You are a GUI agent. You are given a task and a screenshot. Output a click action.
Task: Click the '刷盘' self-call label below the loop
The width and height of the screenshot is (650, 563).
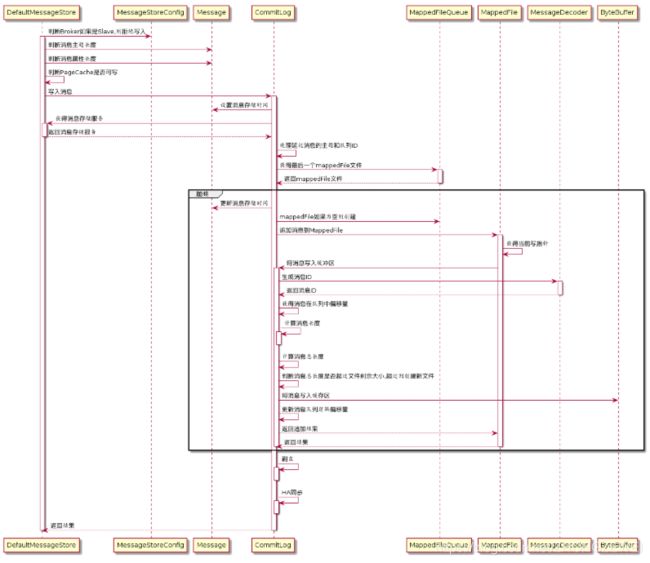[x=288, y=459]
